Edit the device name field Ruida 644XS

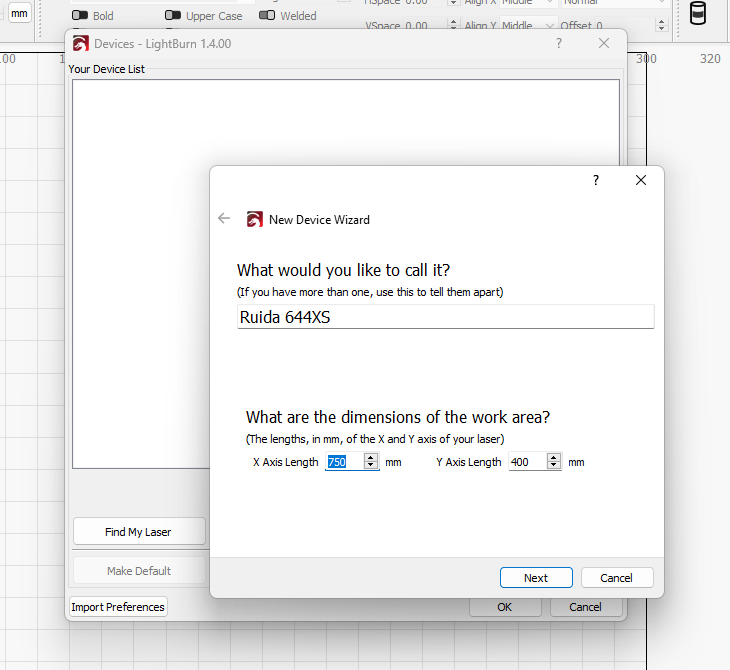tap(446, 317)
